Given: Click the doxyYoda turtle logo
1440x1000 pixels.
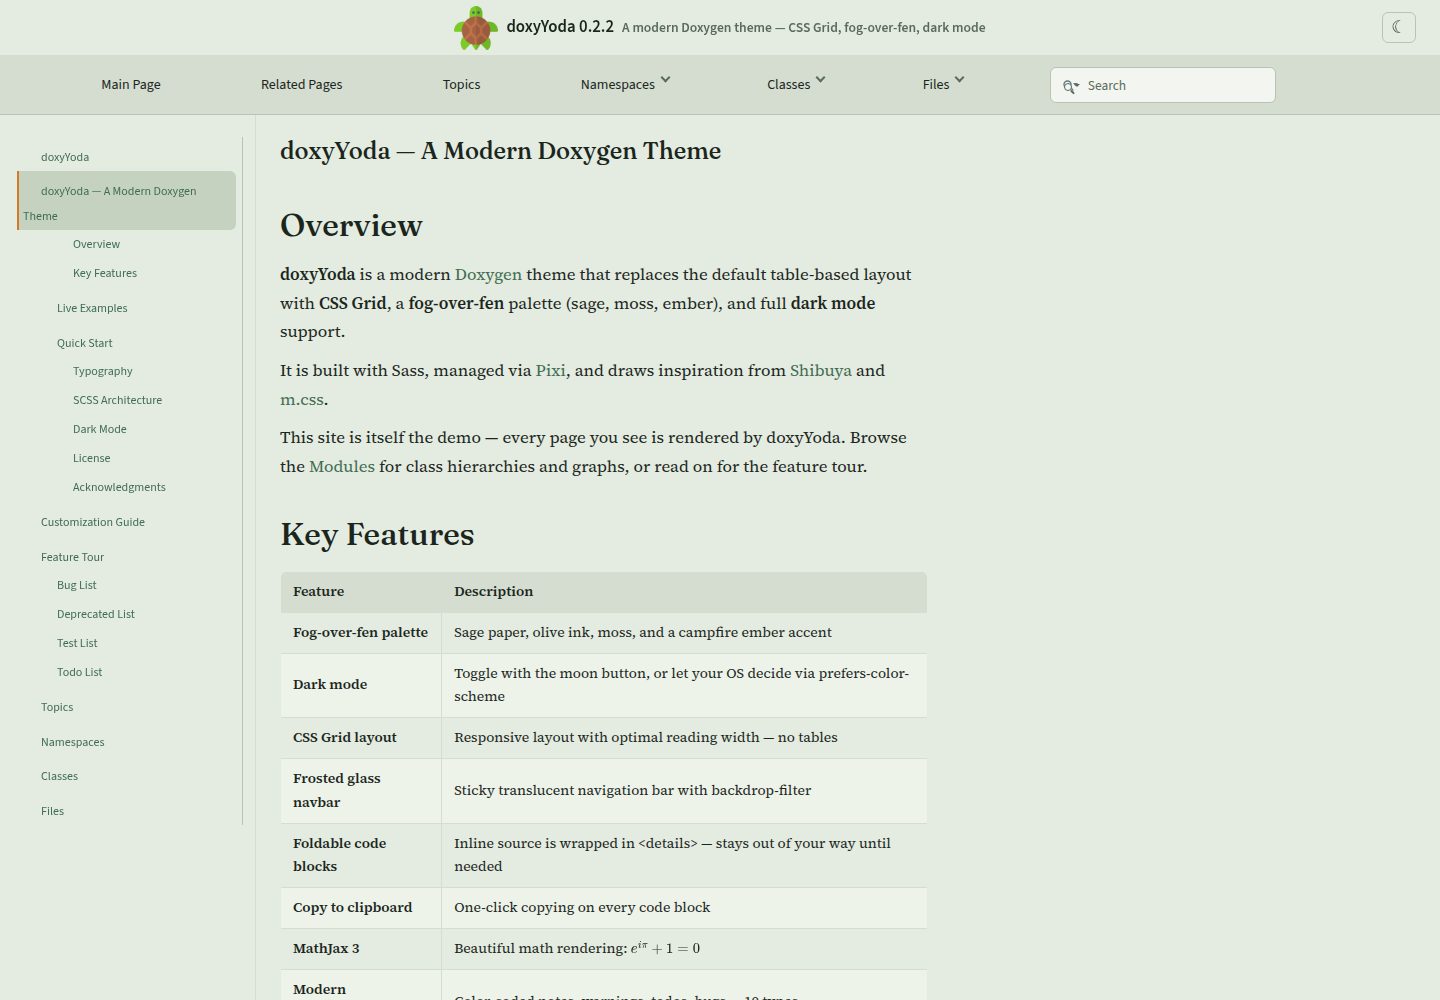Looking at the screenshot, I should point(476,27).
